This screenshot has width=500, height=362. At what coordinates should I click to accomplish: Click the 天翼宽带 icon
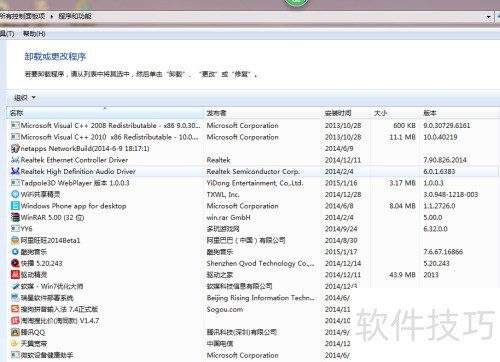(x=15, y=343)
